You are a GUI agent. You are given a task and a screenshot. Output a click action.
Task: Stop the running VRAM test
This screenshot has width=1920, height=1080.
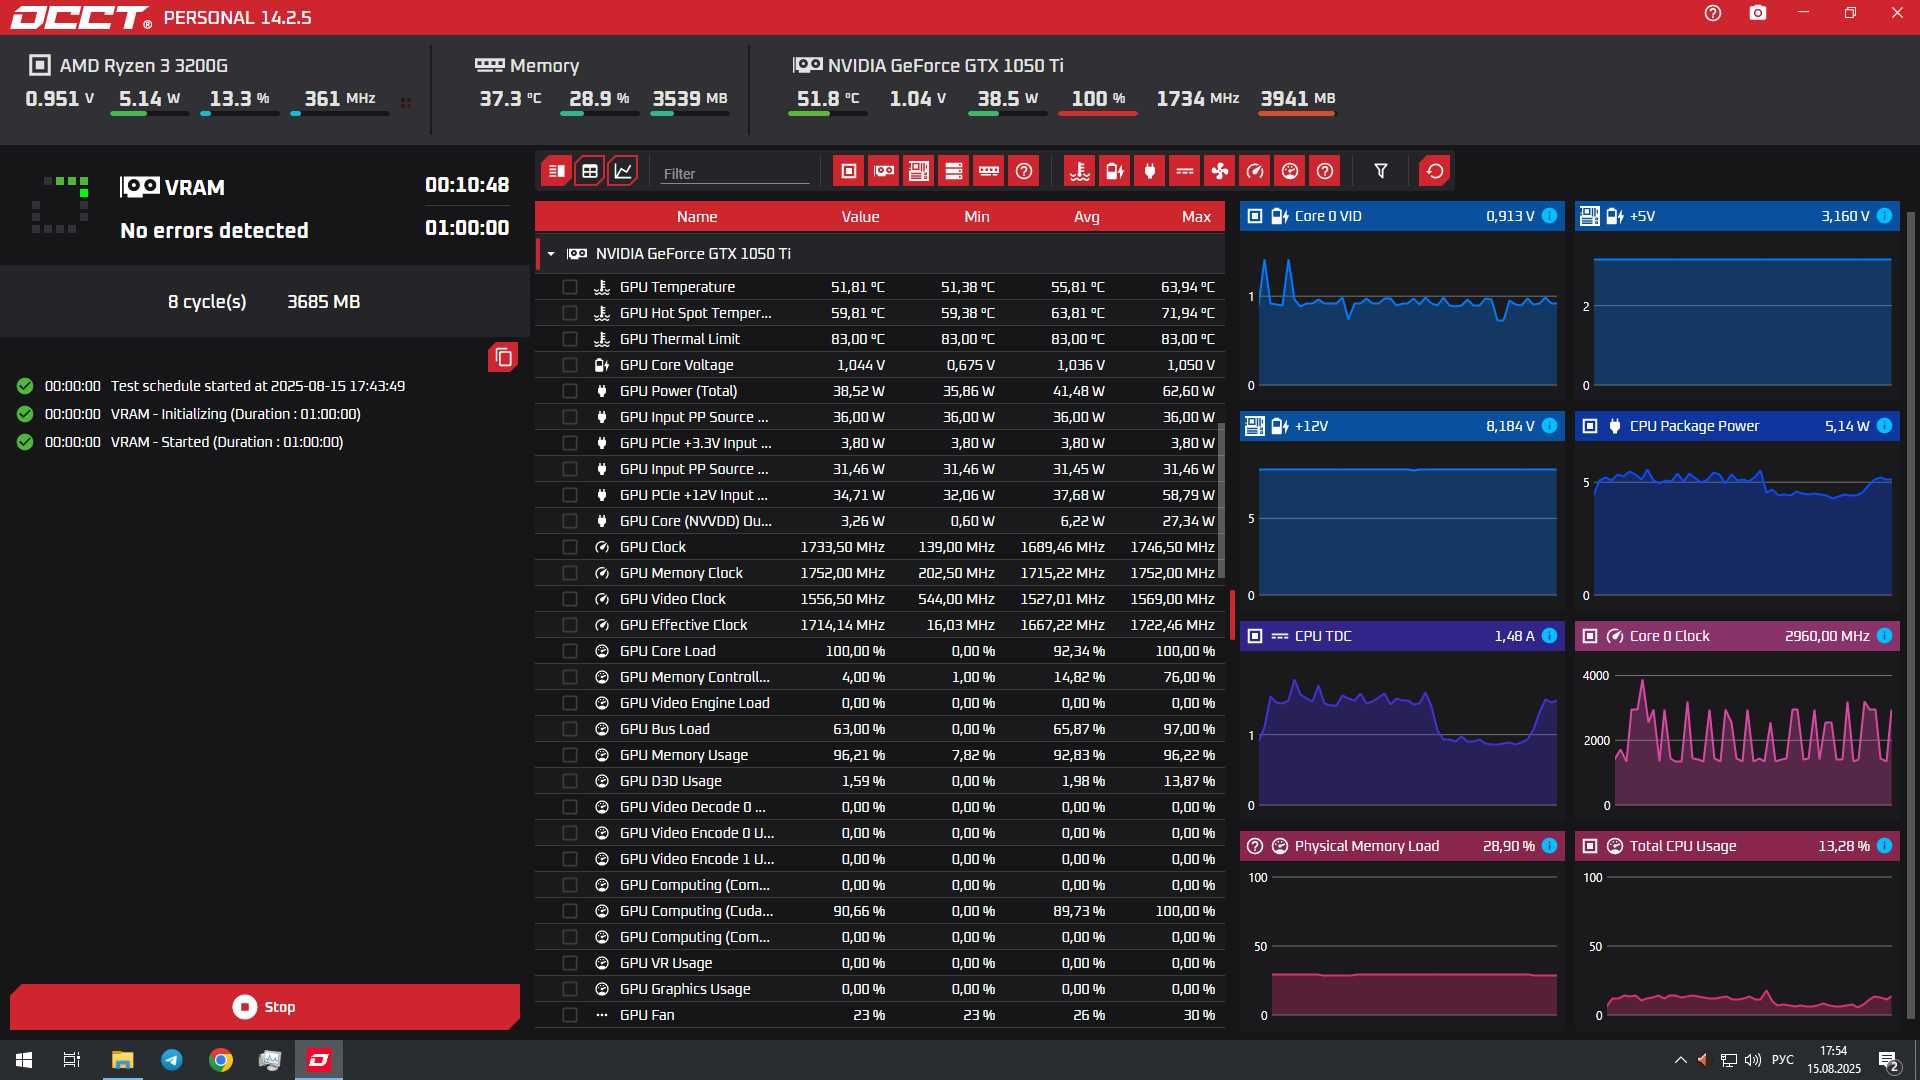(264, 1007)
